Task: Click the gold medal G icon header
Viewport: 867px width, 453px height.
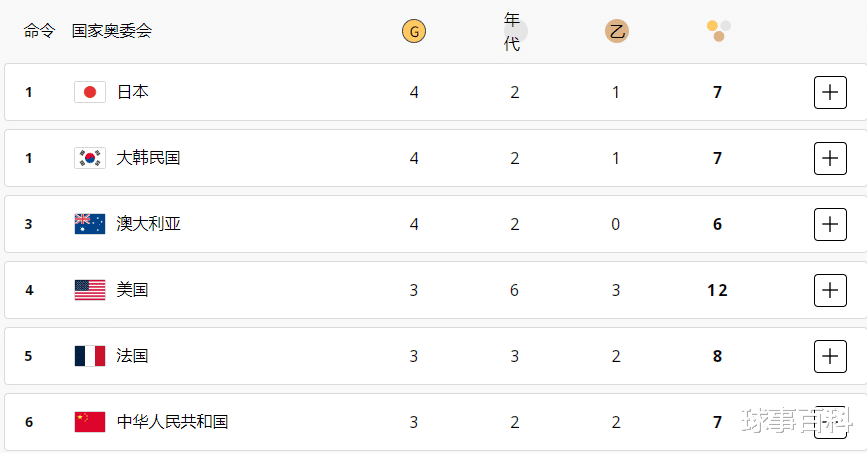Action: (x=414, y=31)
